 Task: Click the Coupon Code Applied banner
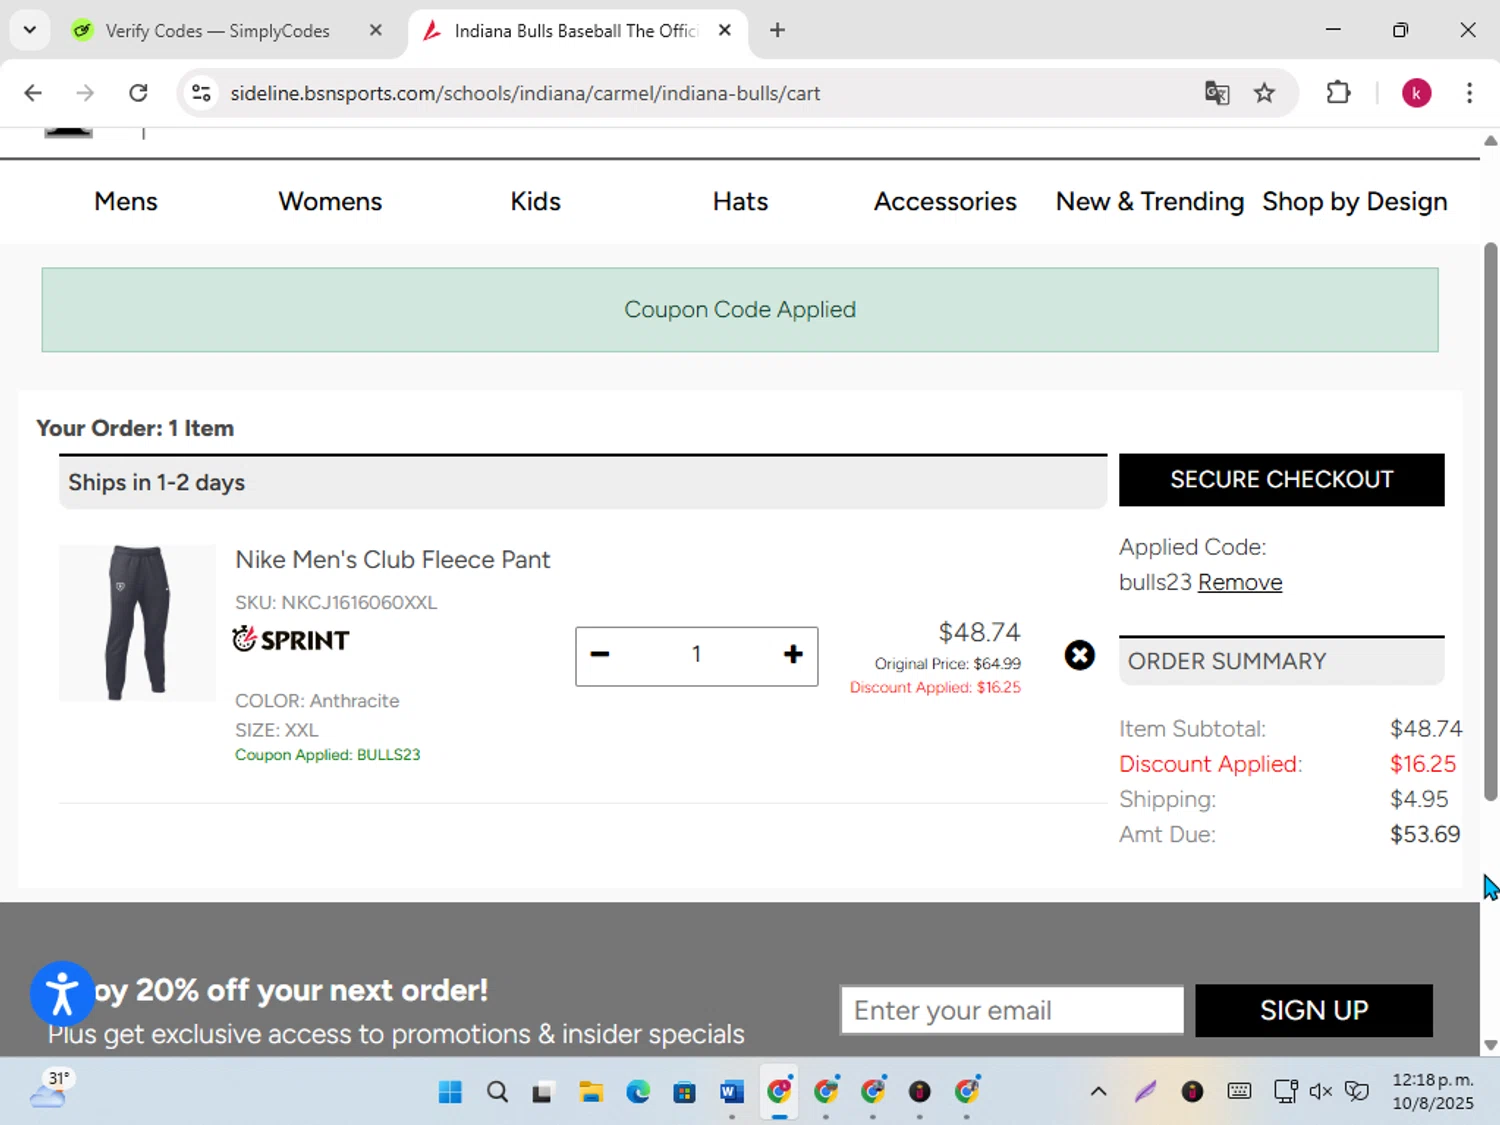tap(740, 310)
